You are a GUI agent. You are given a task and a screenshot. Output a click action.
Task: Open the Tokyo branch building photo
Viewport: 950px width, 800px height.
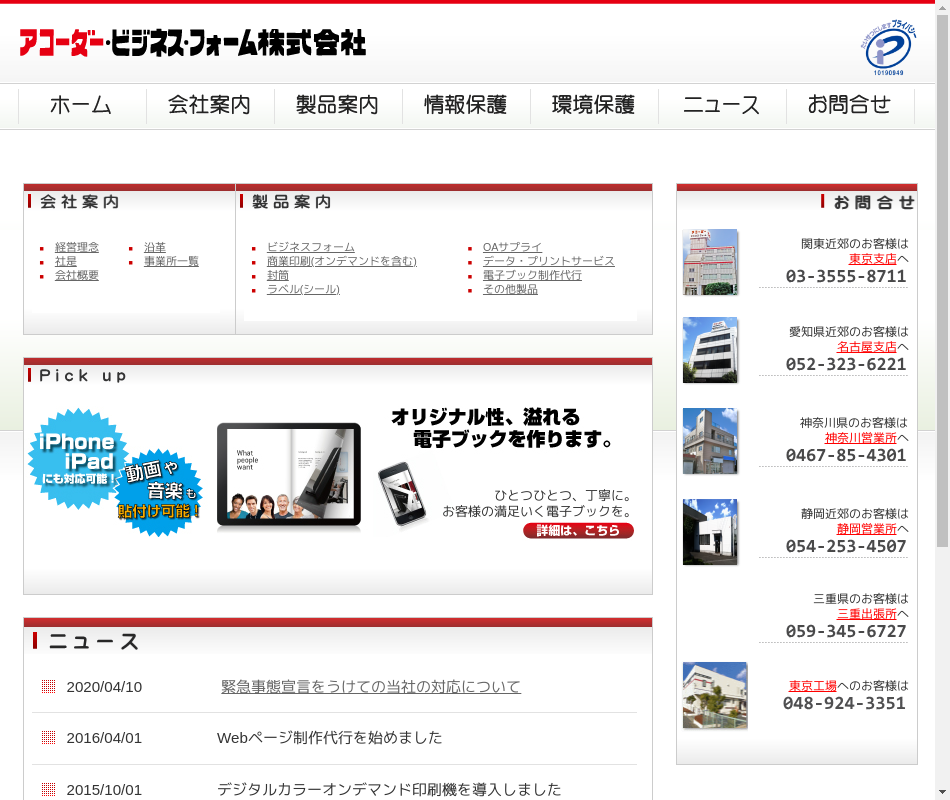point(710,262)
